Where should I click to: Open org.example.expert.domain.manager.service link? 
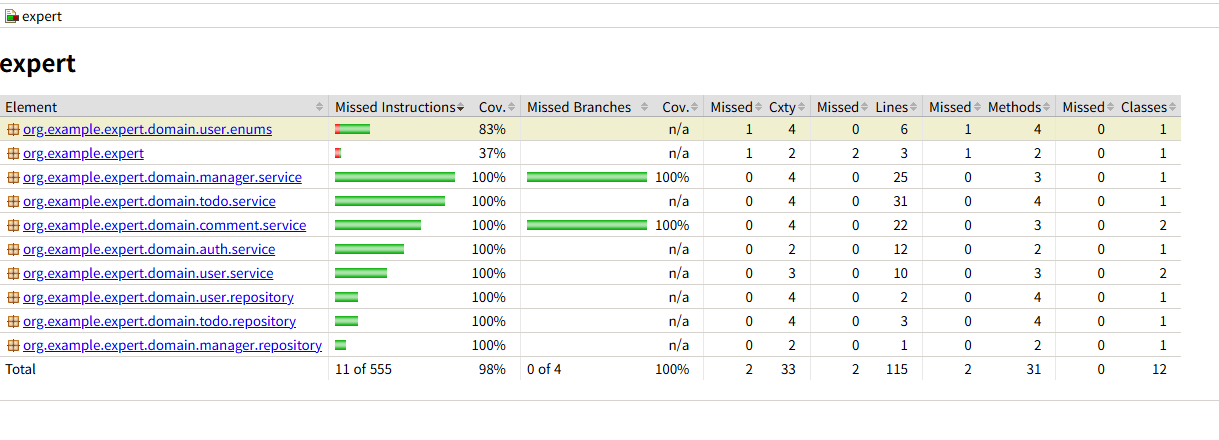162,177
